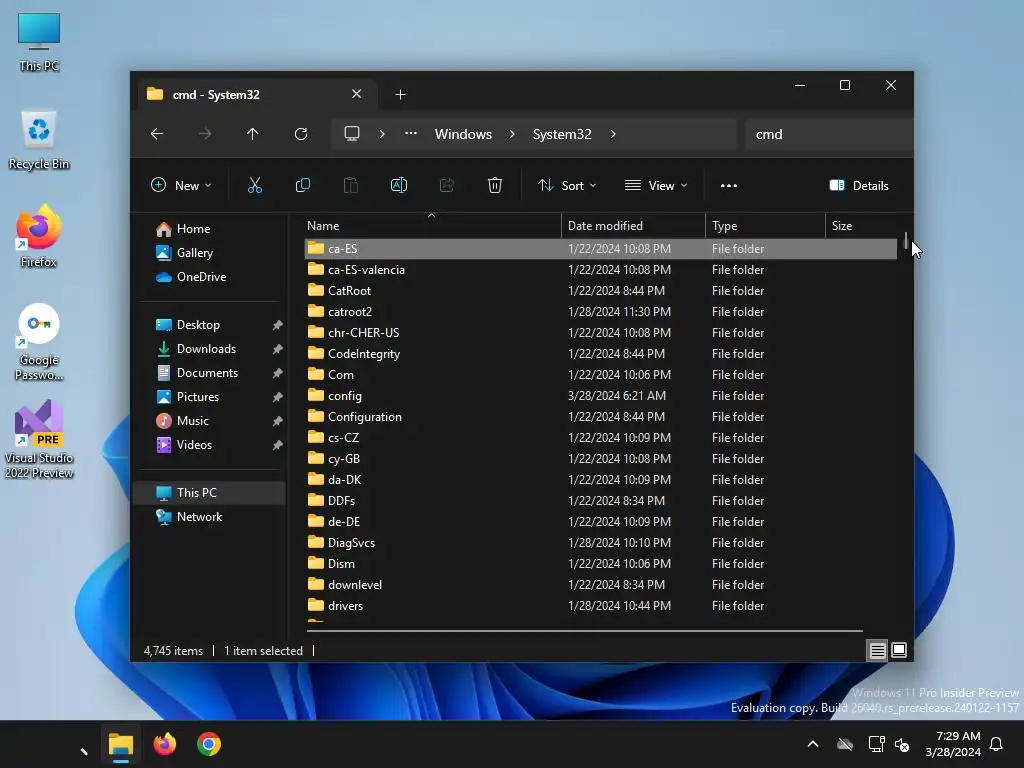The width and height of the screenshot is (1024, 768).
Task: Close the cmd - System32 tab
Action: pos(357,94)
